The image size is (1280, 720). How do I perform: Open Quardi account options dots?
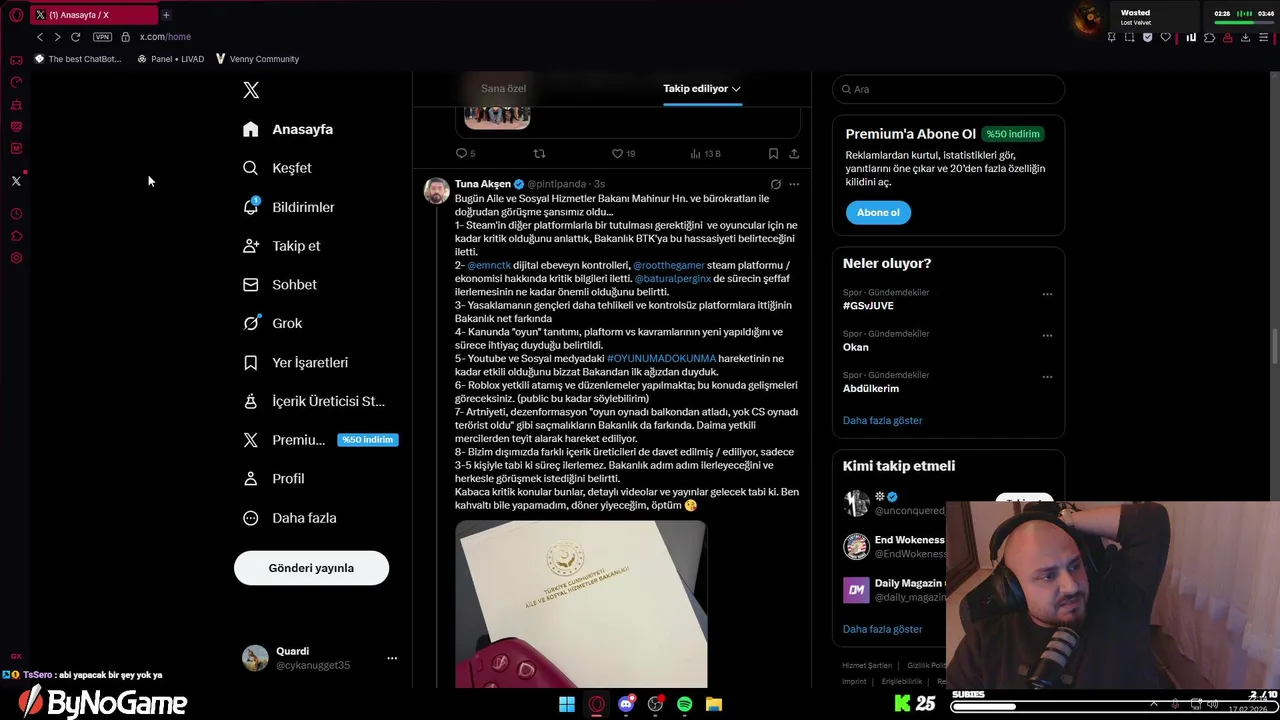pyautogui.click(x=392, y=658)
